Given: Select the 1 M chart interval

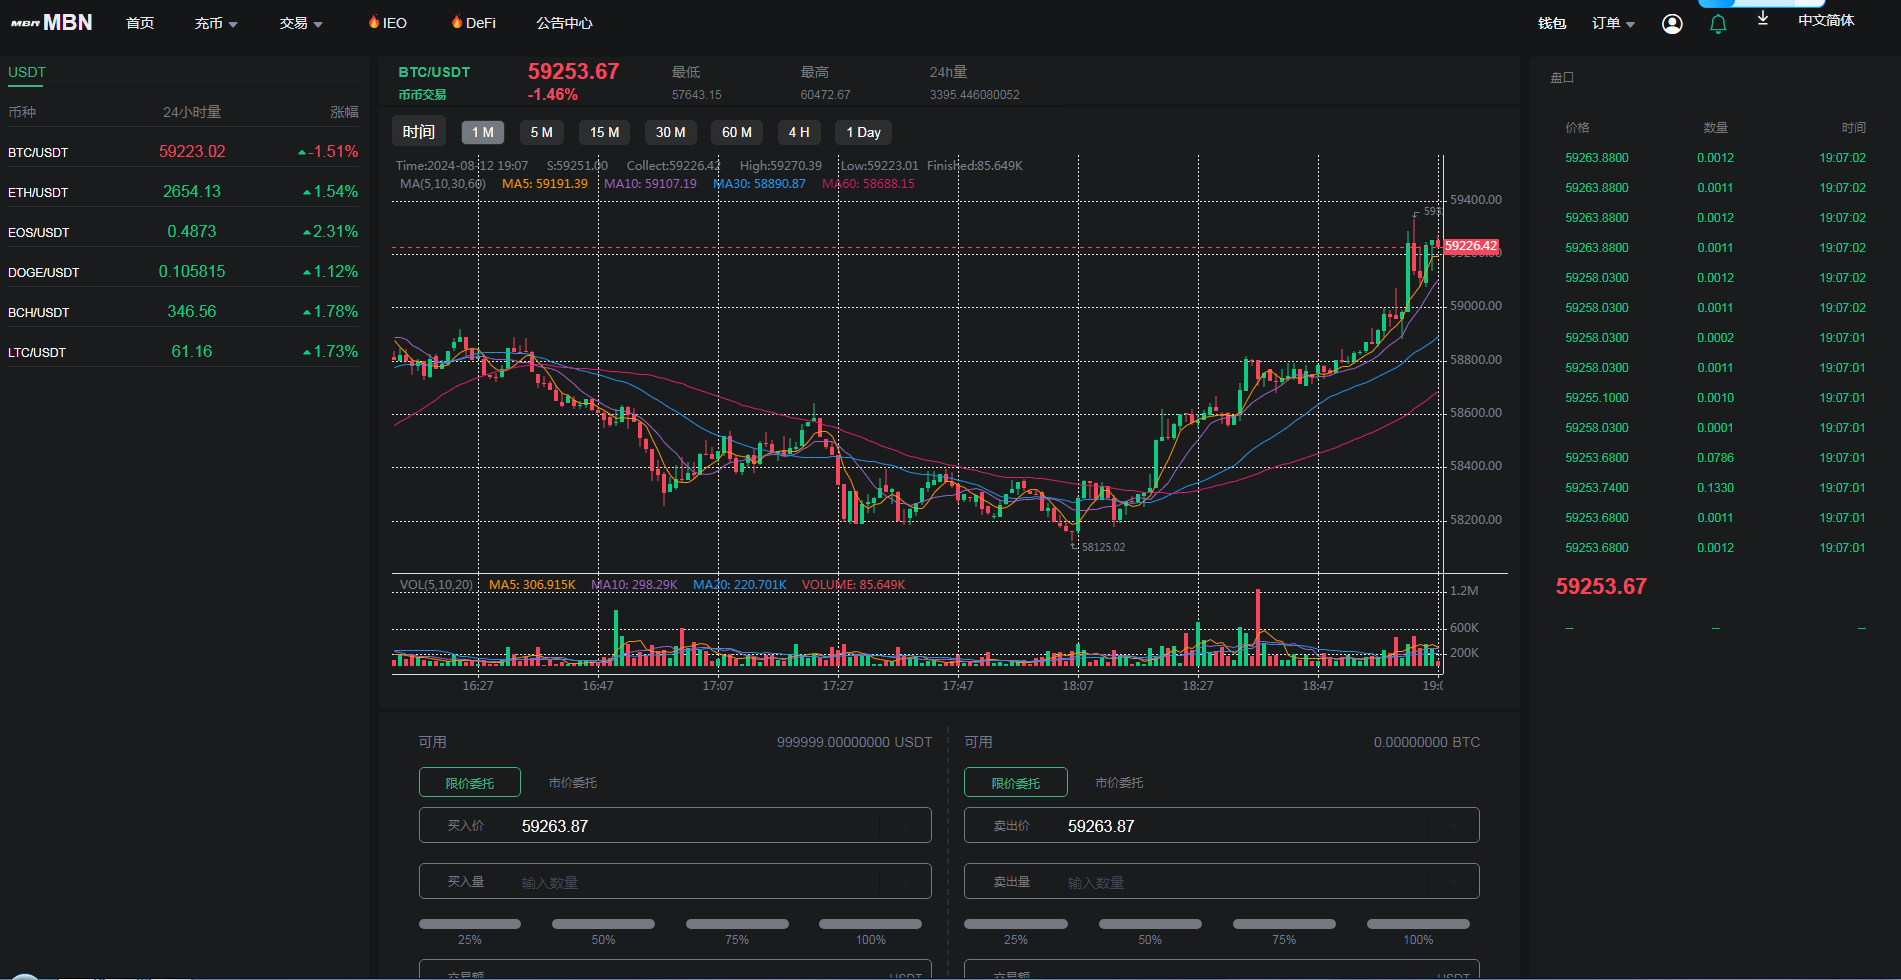Looking at the screenshot, I should click(483, 132).
